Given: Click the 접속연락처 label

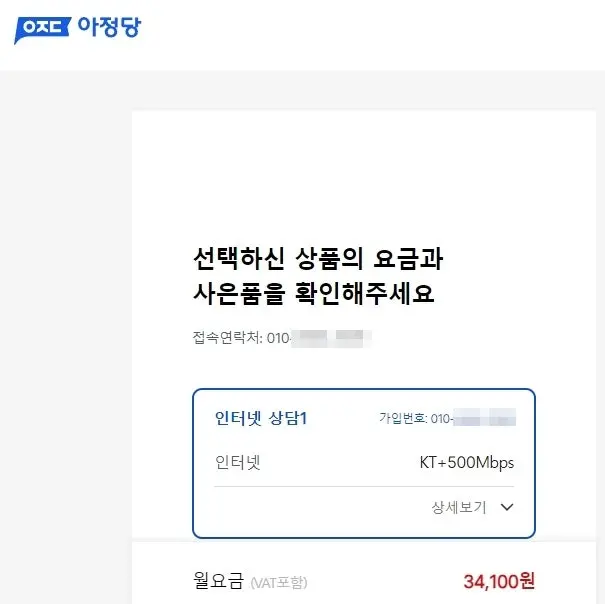Looking at the screenshot, I should click(227, 338).
